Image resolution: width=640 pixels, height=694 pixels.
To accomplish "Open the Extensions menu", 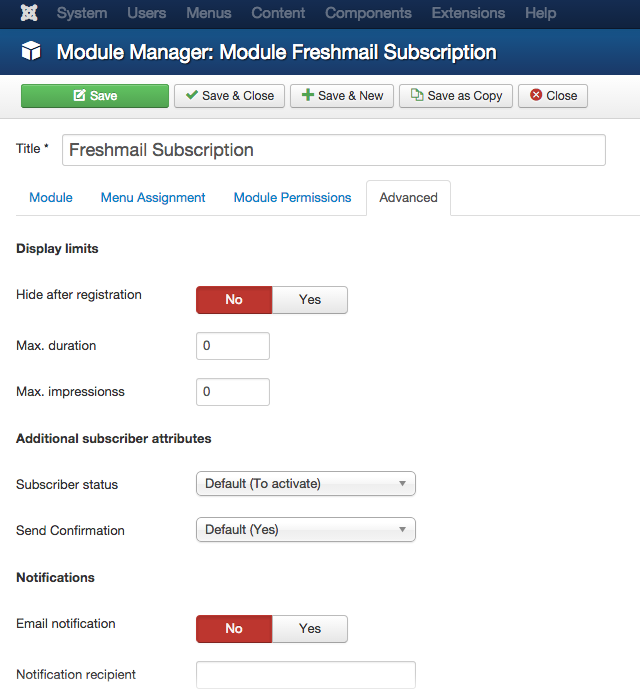I will click(468, 13).
